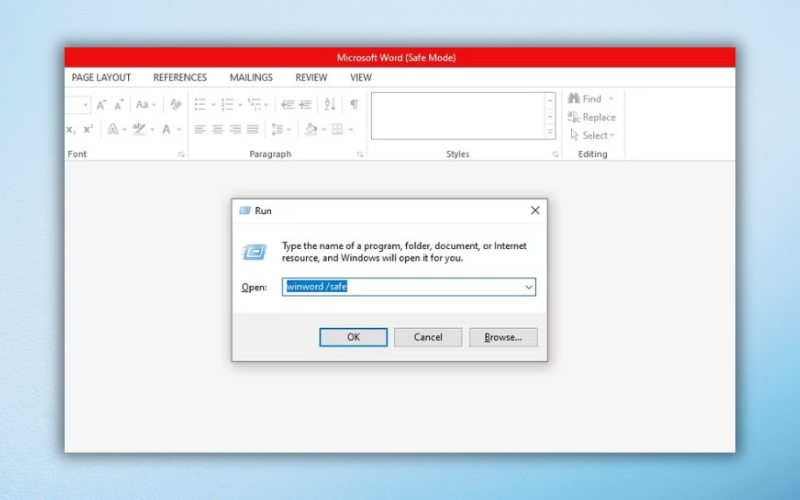Expand the Multilevel List dropdown arrow
This screenshot has height=500, width=800.
coord(266,105)
